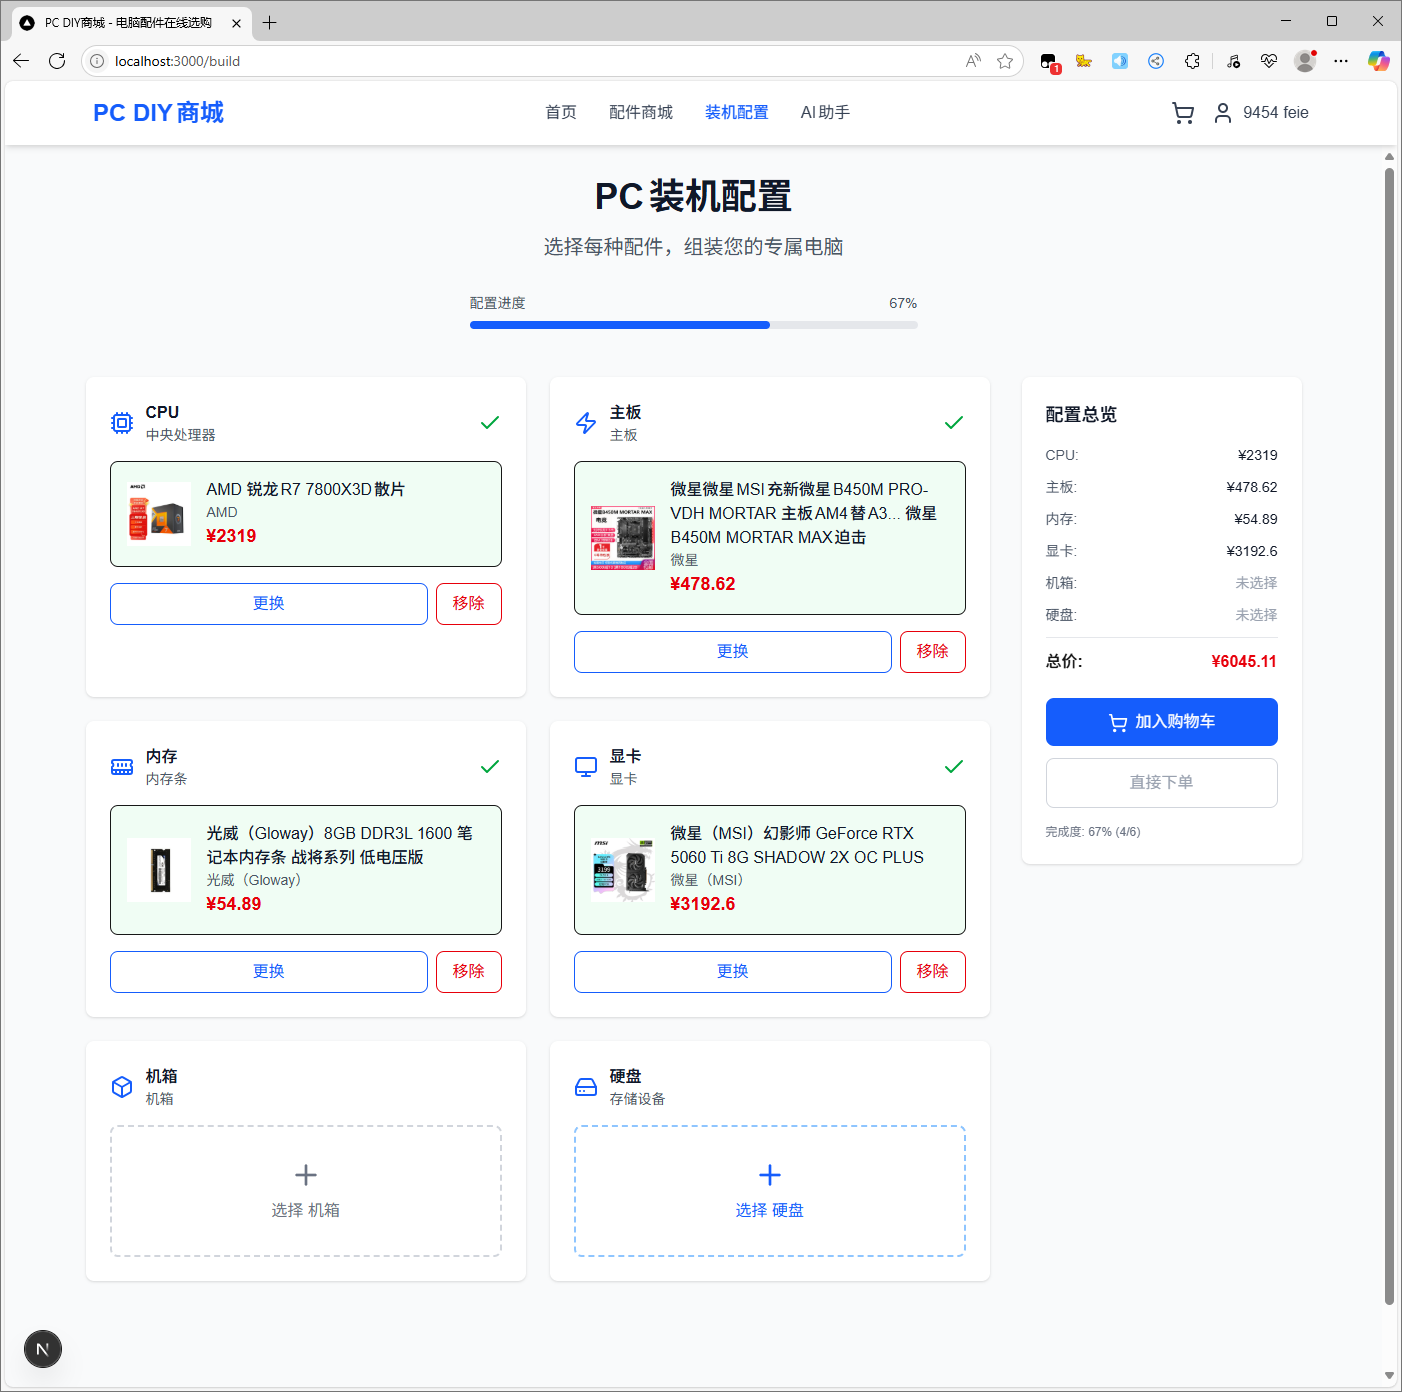Click the AMD 7800X3D product thumbnail

click(x=159, y=514)
